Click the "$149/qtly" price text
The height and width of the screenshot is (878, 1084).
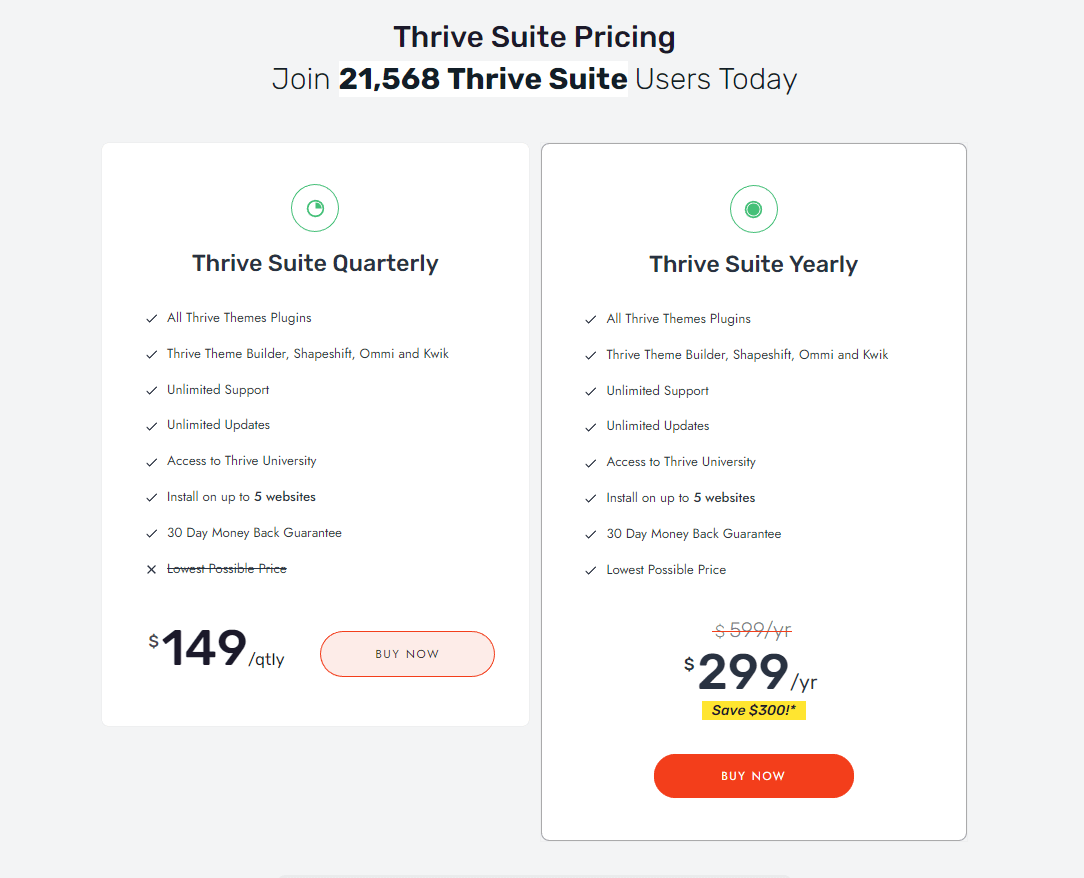point(213,650)
